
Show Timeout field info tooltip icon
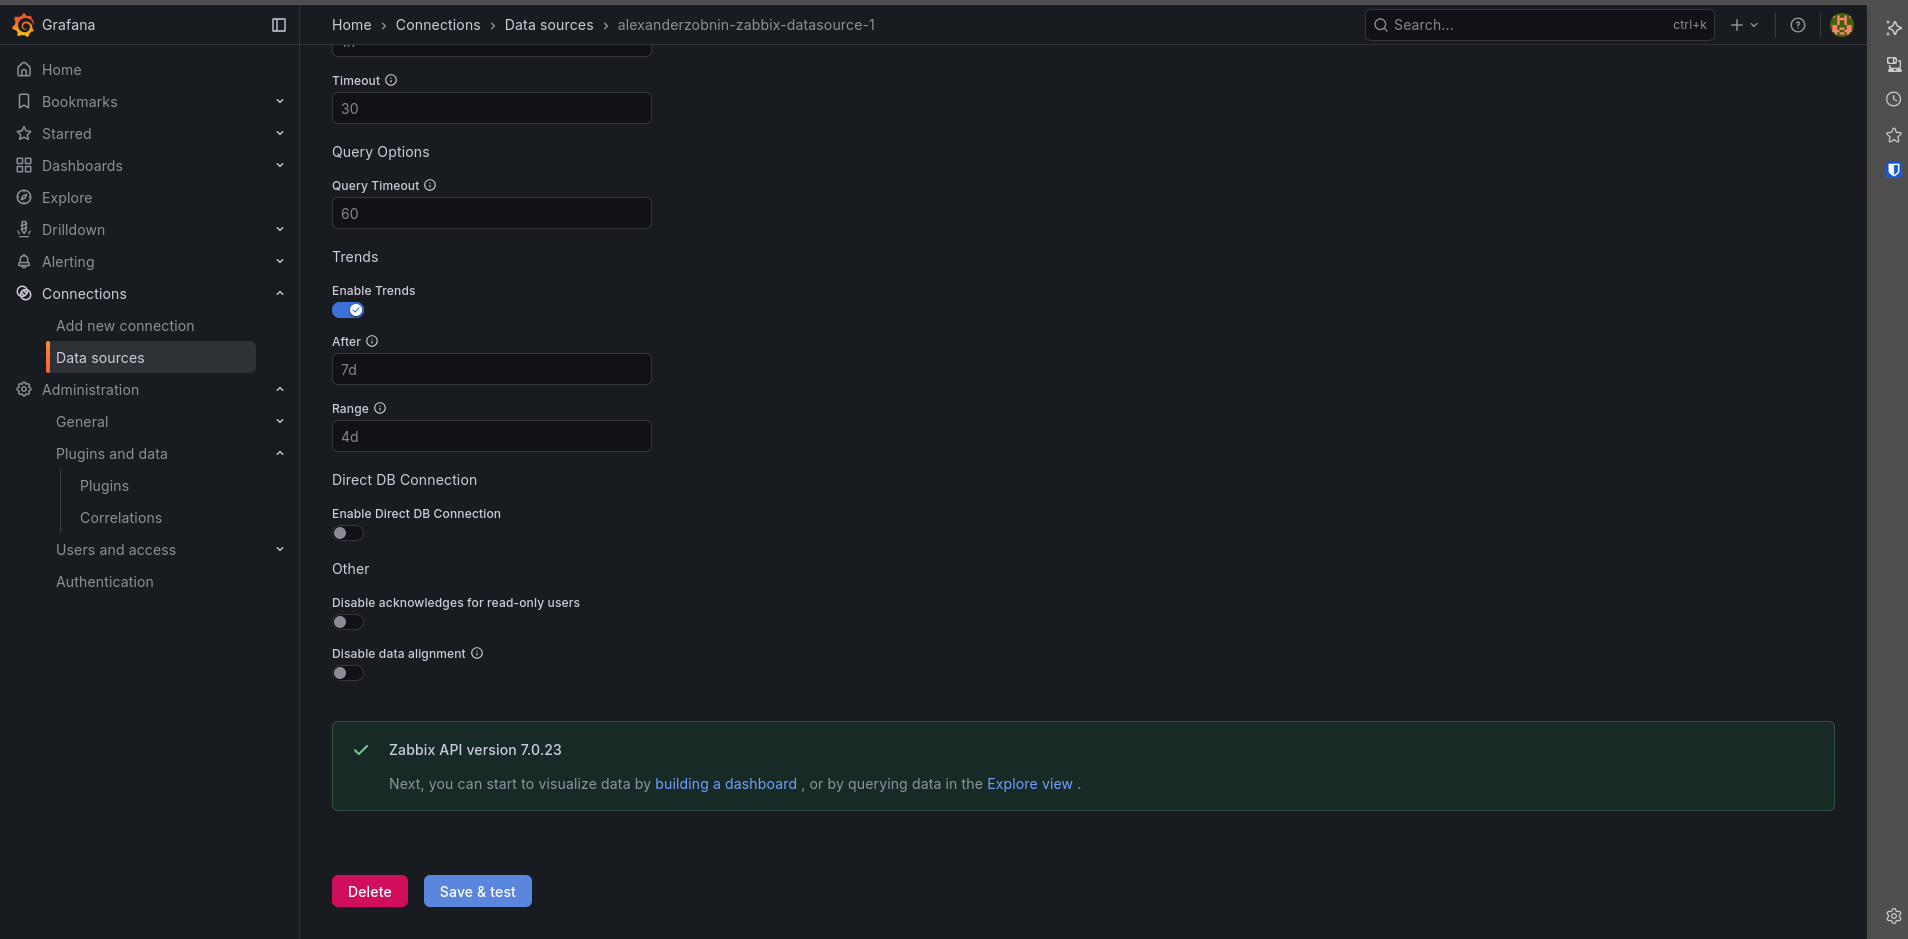pyautogui.click(x=391, y=81)
